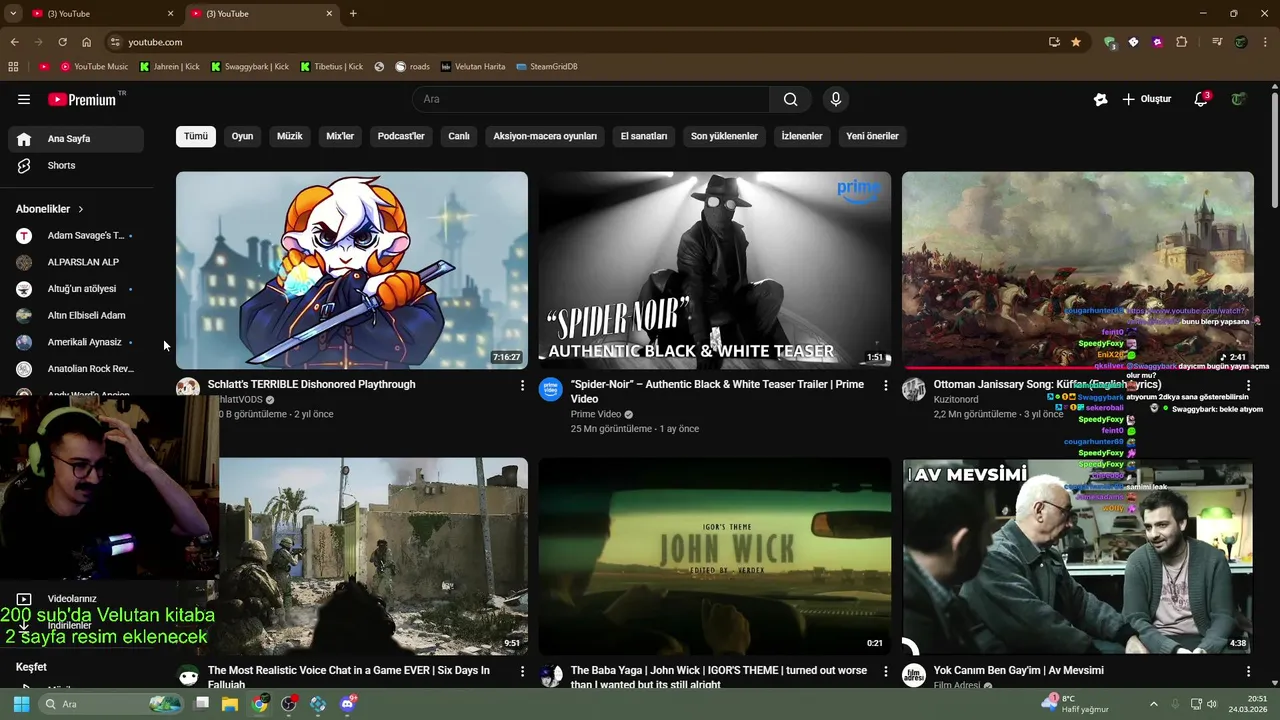1280x720 pixels.
Task: Open the Kuzitonord channel avatar
Action: pos(914,389)
